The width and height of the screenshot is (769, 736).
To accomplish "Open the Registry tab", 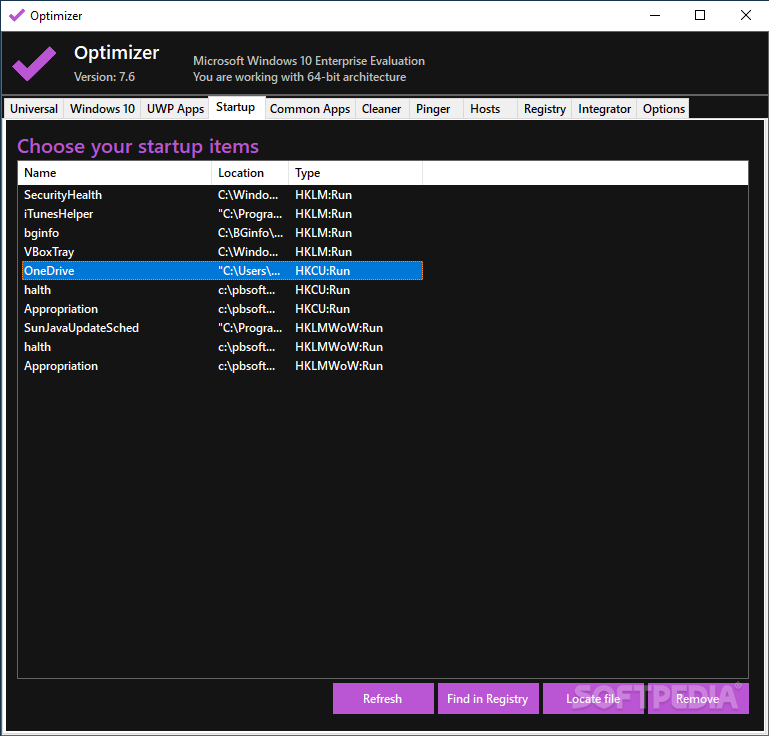I will coord(544,109).
